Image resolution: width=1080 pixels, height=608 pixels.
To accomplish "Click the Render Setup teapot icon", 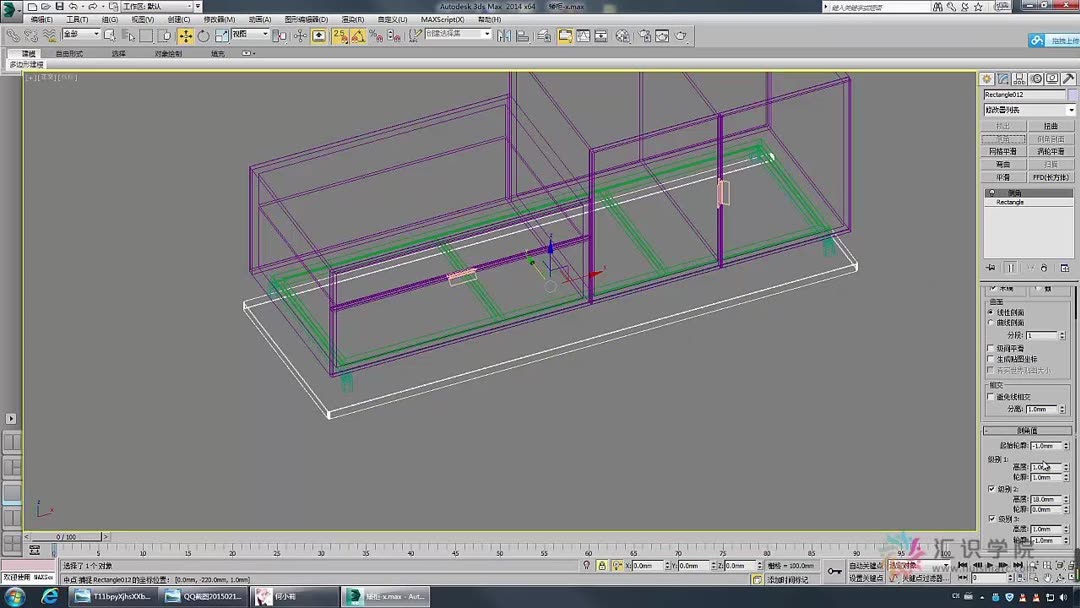I will 644,36.
